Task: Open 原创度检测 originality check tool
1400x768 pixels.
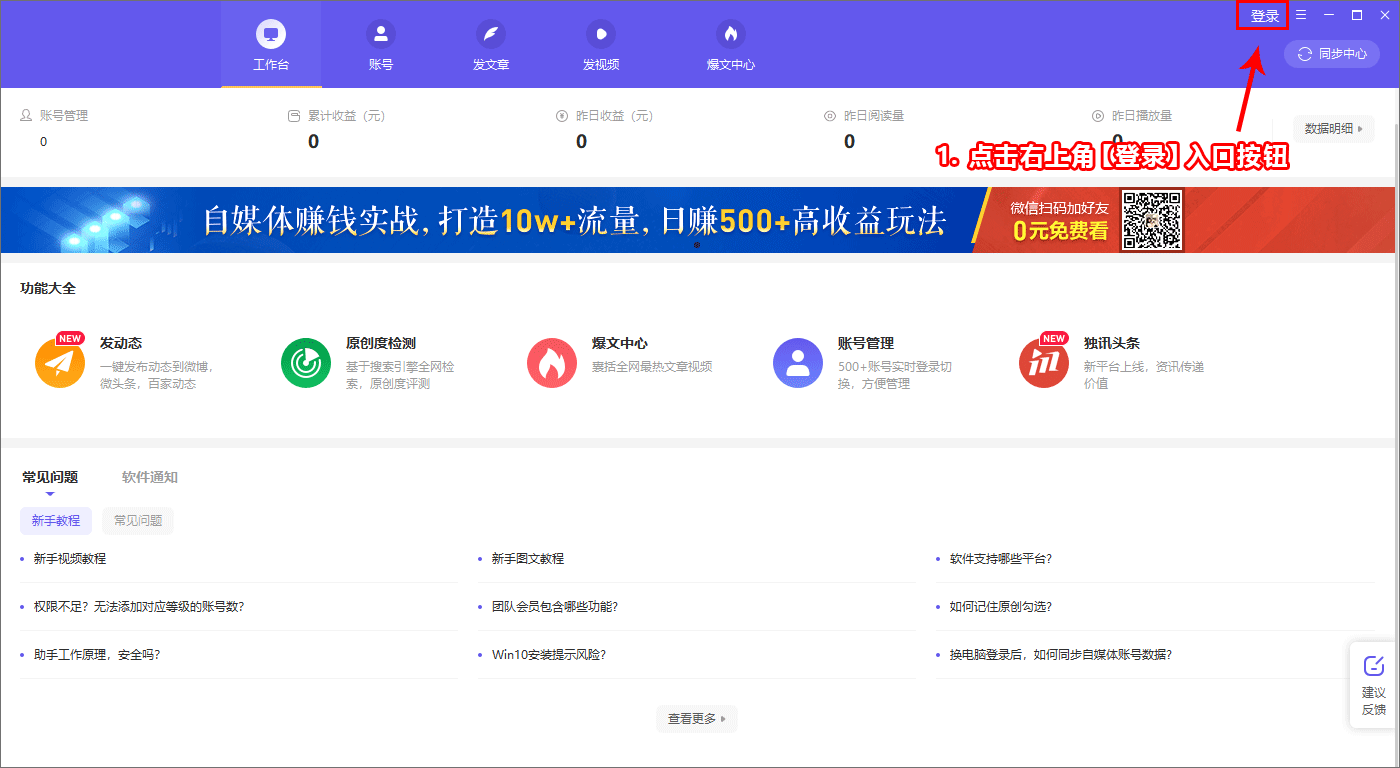Action: 305,362
